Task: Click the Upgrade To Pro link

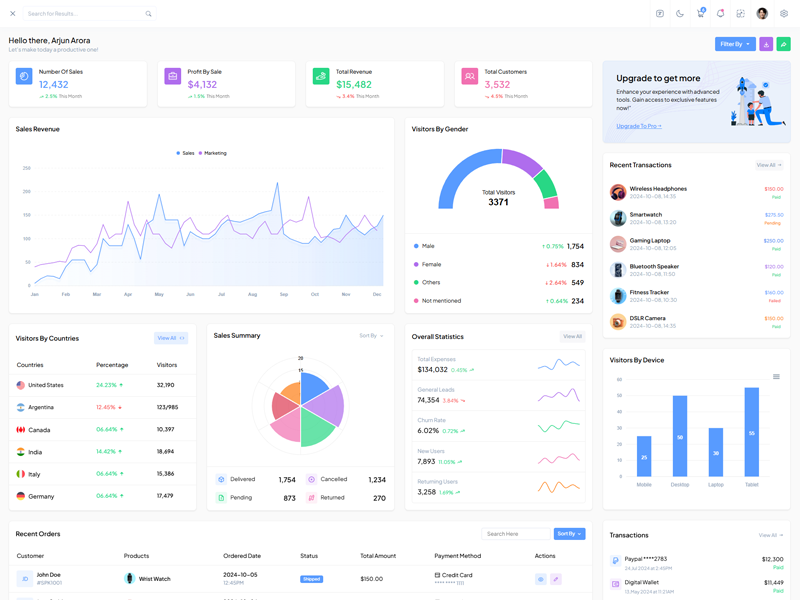Action: click(x=639, y=126)
